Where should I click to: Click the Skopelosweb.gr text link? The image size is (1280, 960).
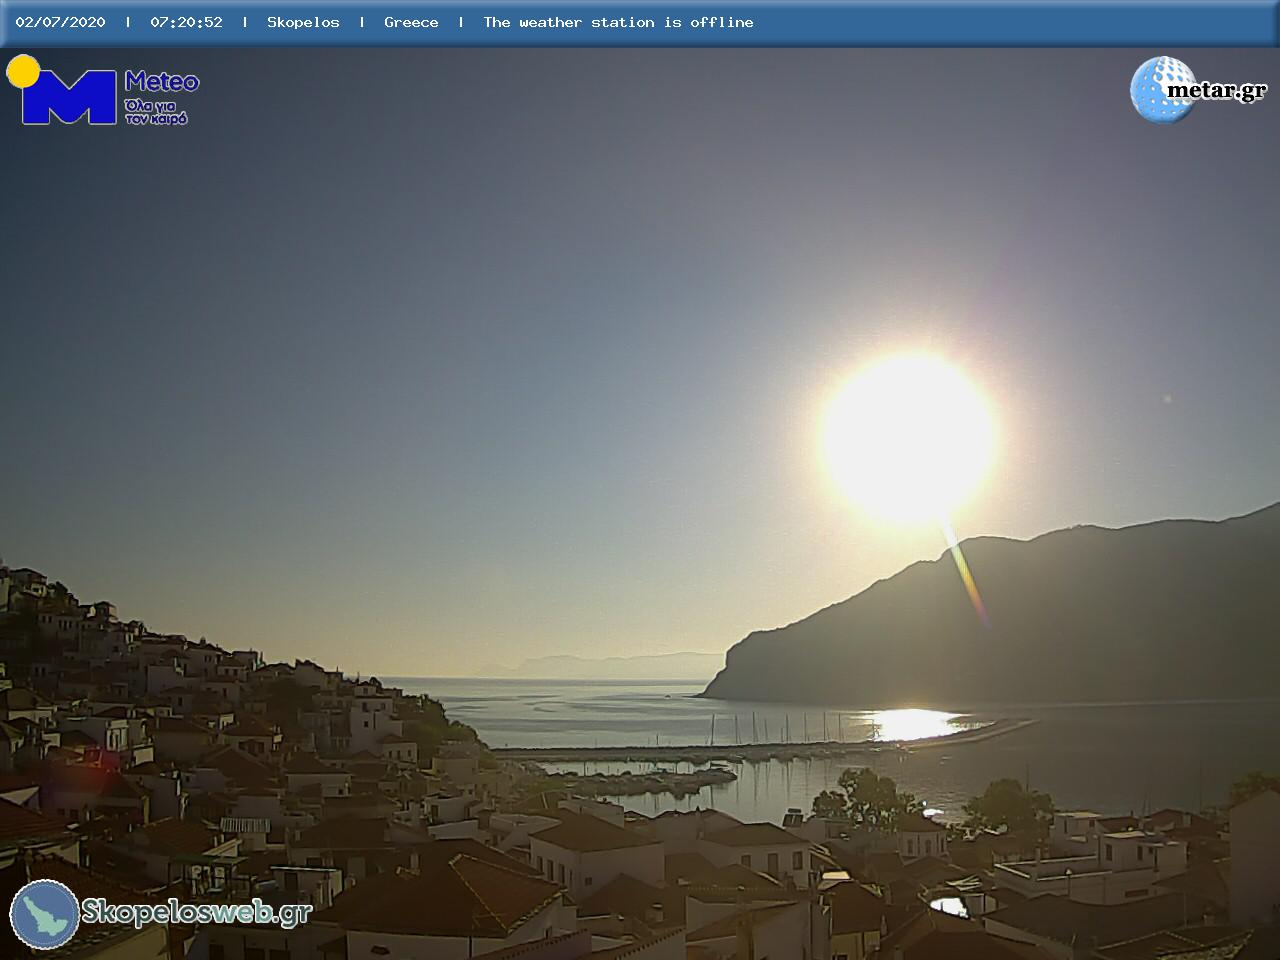point(196,912)
